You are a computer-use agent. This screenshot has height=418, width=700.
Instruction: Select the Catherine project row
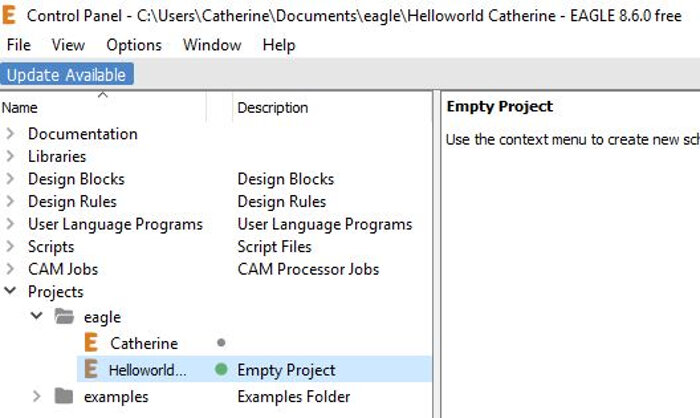(x=144, y=343)
